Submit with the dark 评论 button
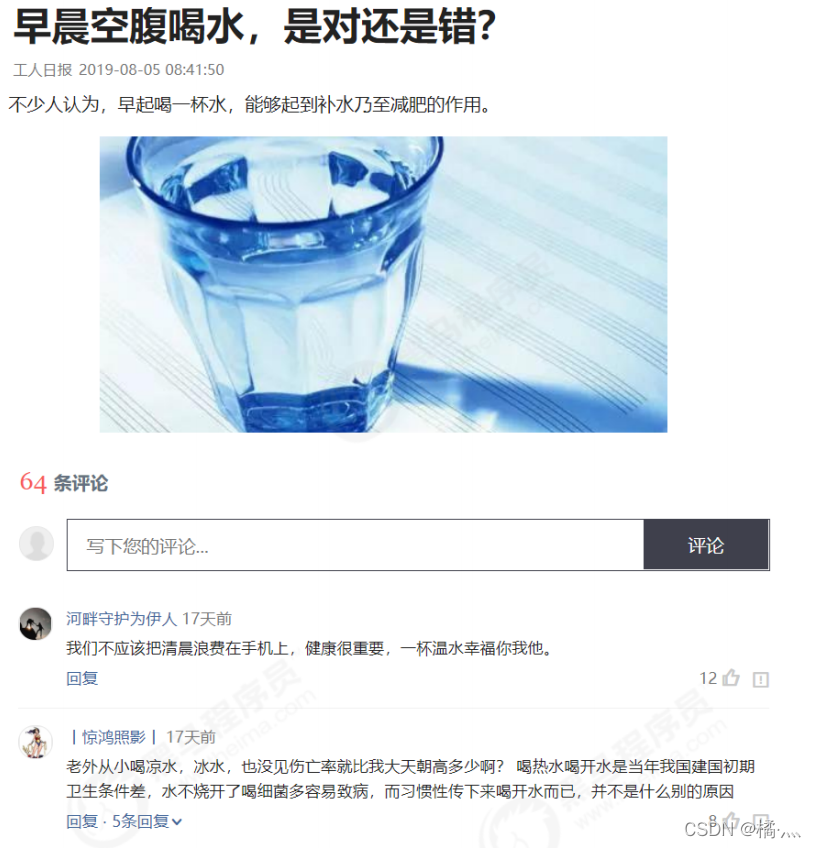The width and height of the screenshot is (816, 848). [706, 545]
